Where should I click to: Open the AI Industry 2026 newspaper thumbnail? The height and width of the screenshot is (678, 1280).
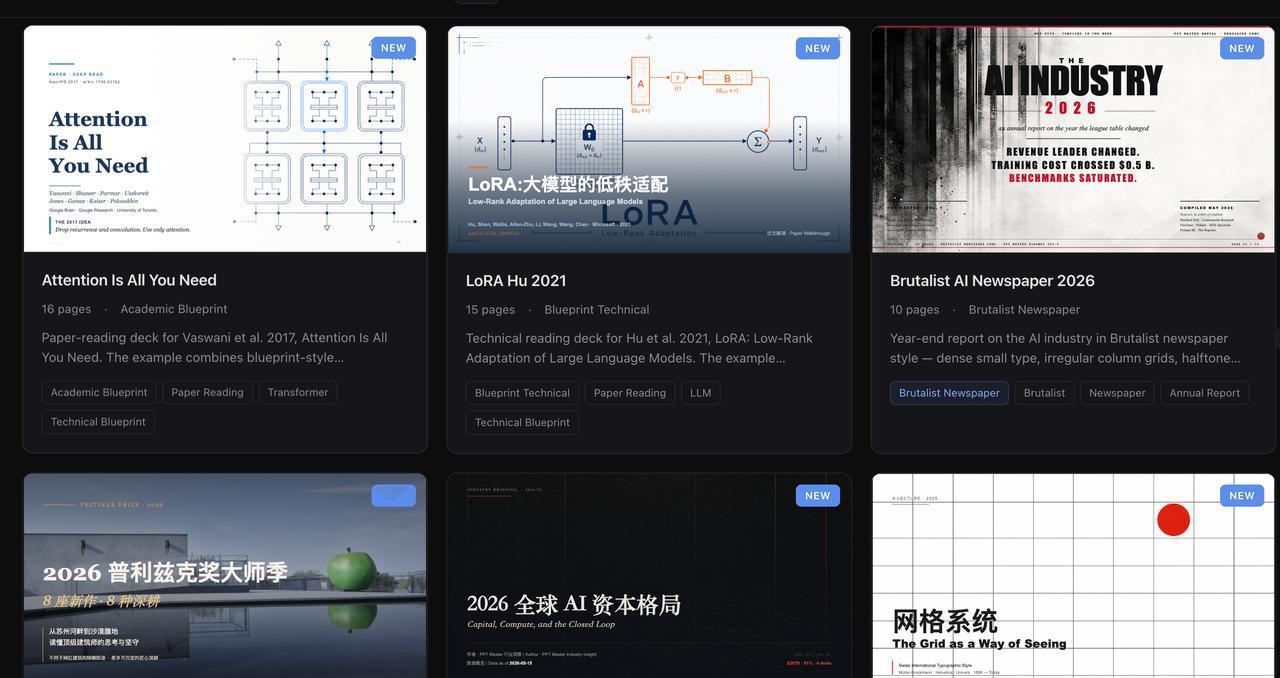coord(1073,139)
